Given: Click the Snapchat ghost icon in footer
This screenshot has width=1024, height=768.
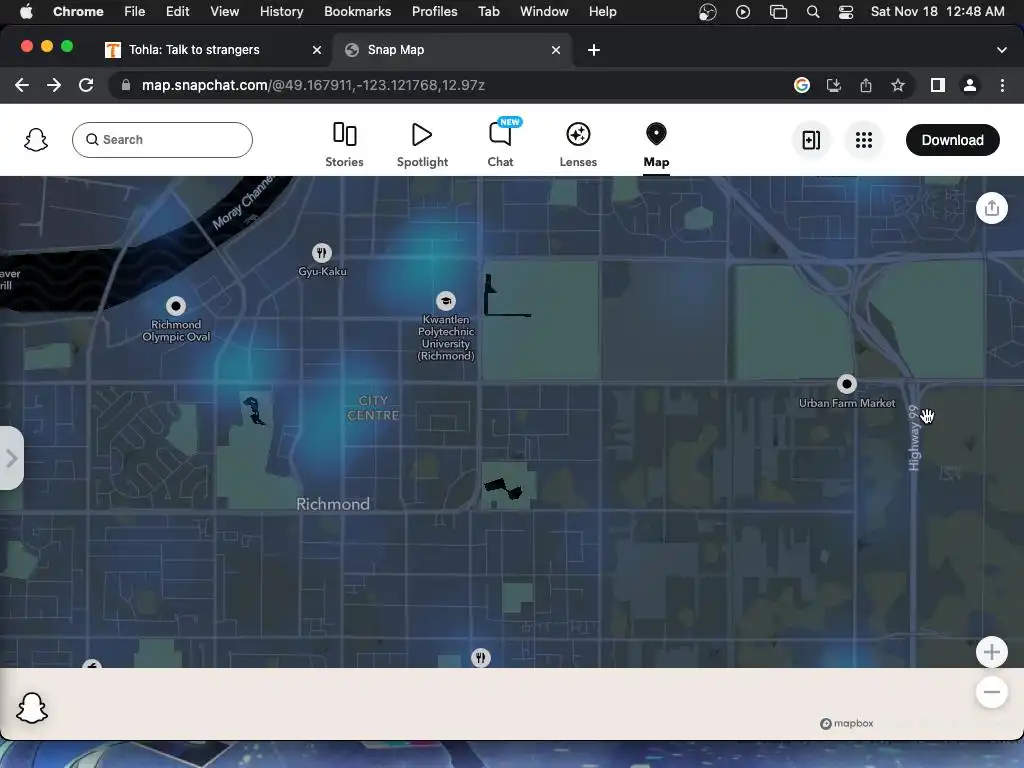Looking at the screenshot, I should point(32,708).
